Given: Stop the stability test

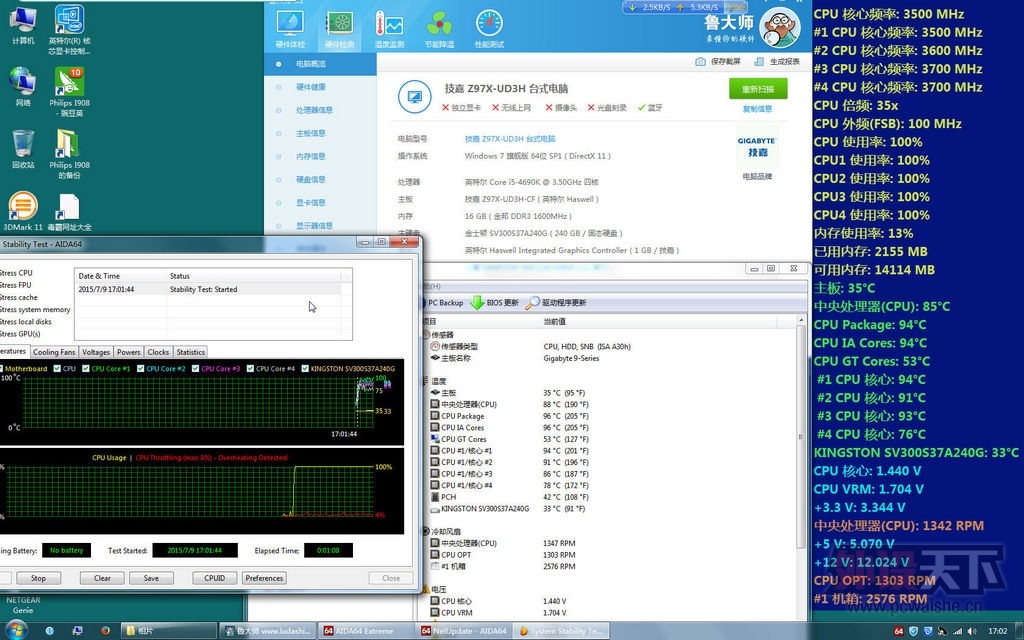Looking at the screenshot, I should tap(39, 578).
